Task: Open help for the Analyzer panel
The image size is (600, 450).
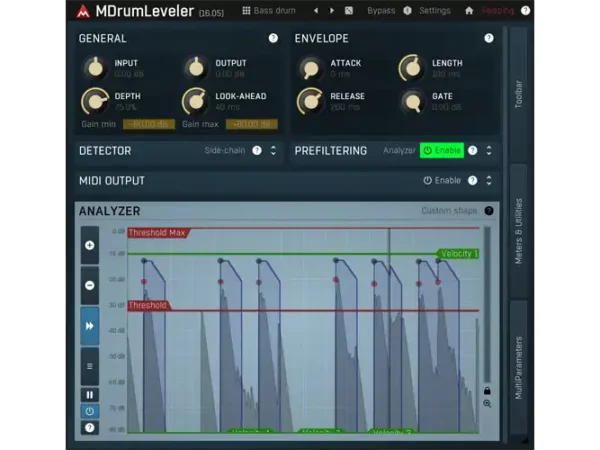Action: 489,210
